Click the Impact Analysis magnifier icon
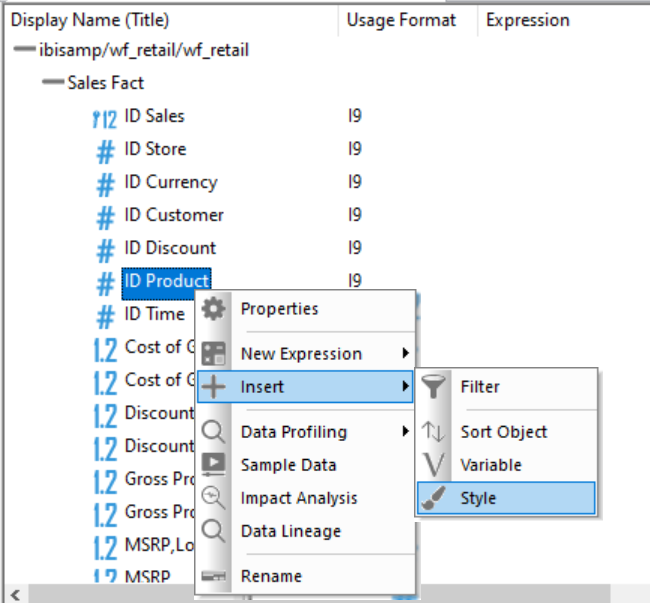Viewport: 650px width, 603px height. [214, 498]
